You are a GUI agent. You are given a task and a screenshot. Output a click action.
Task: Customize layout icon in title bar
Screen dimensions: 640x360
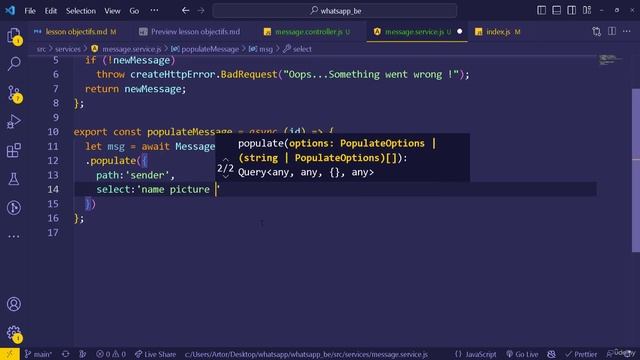click(x=587, y=11)
